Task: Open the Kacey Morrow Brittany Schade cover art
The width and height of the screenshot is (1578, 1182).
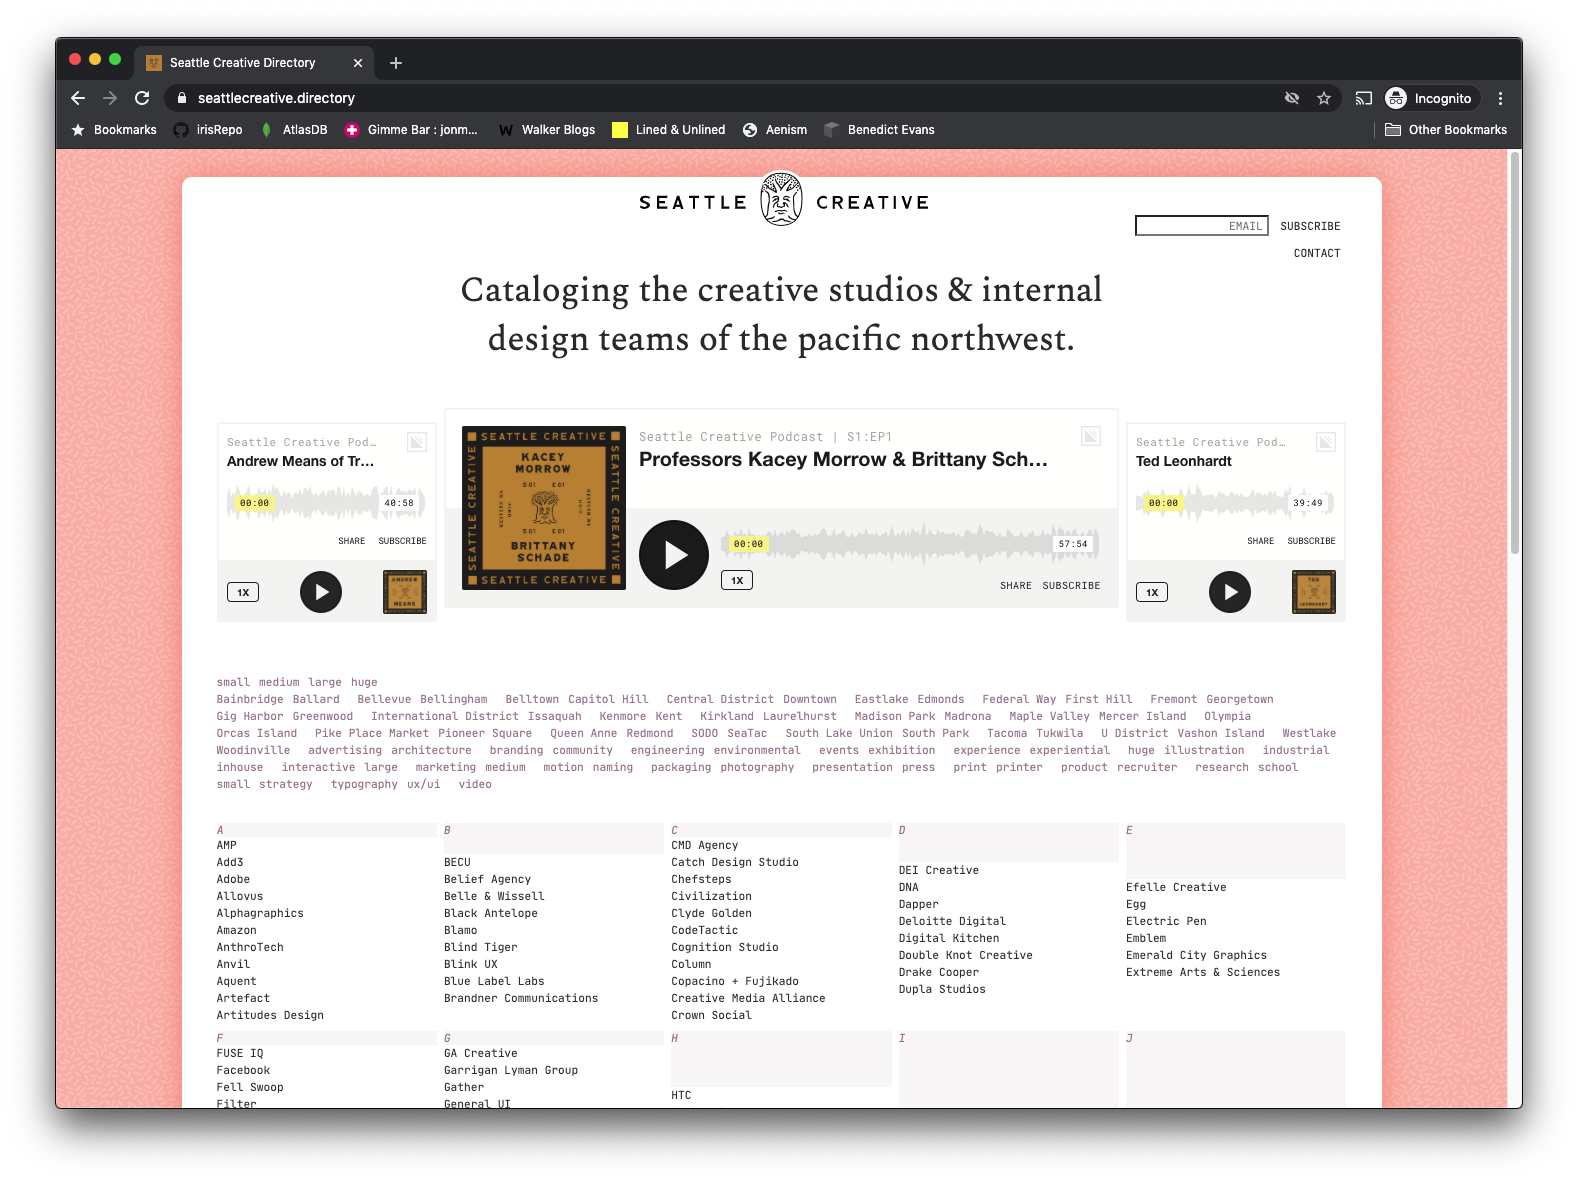Action: [544, 508]
